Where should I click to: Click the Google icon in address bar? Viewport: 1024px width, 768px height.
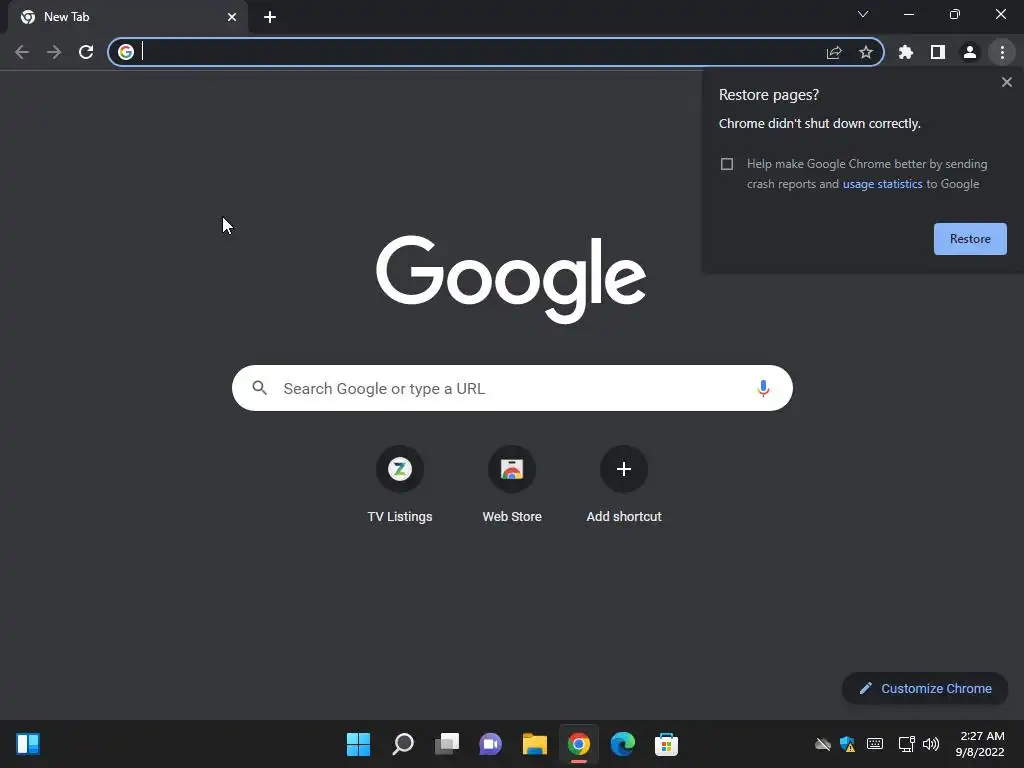126,52
